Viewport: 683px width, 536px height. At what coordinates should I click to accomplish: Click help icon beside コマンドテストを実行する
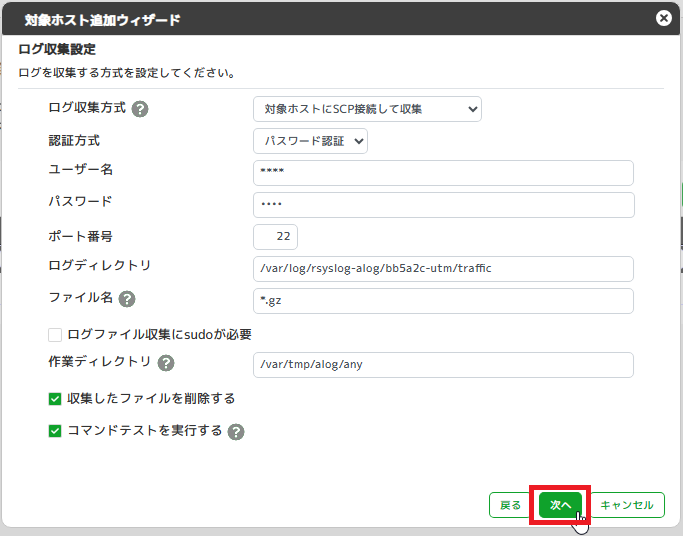[236, 432]
